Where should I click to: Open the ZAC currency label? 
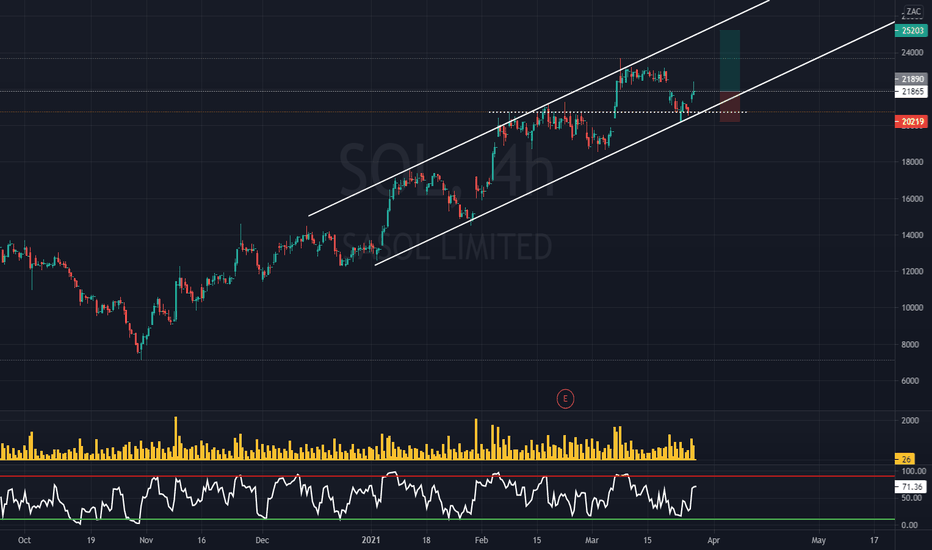point(913,11)
